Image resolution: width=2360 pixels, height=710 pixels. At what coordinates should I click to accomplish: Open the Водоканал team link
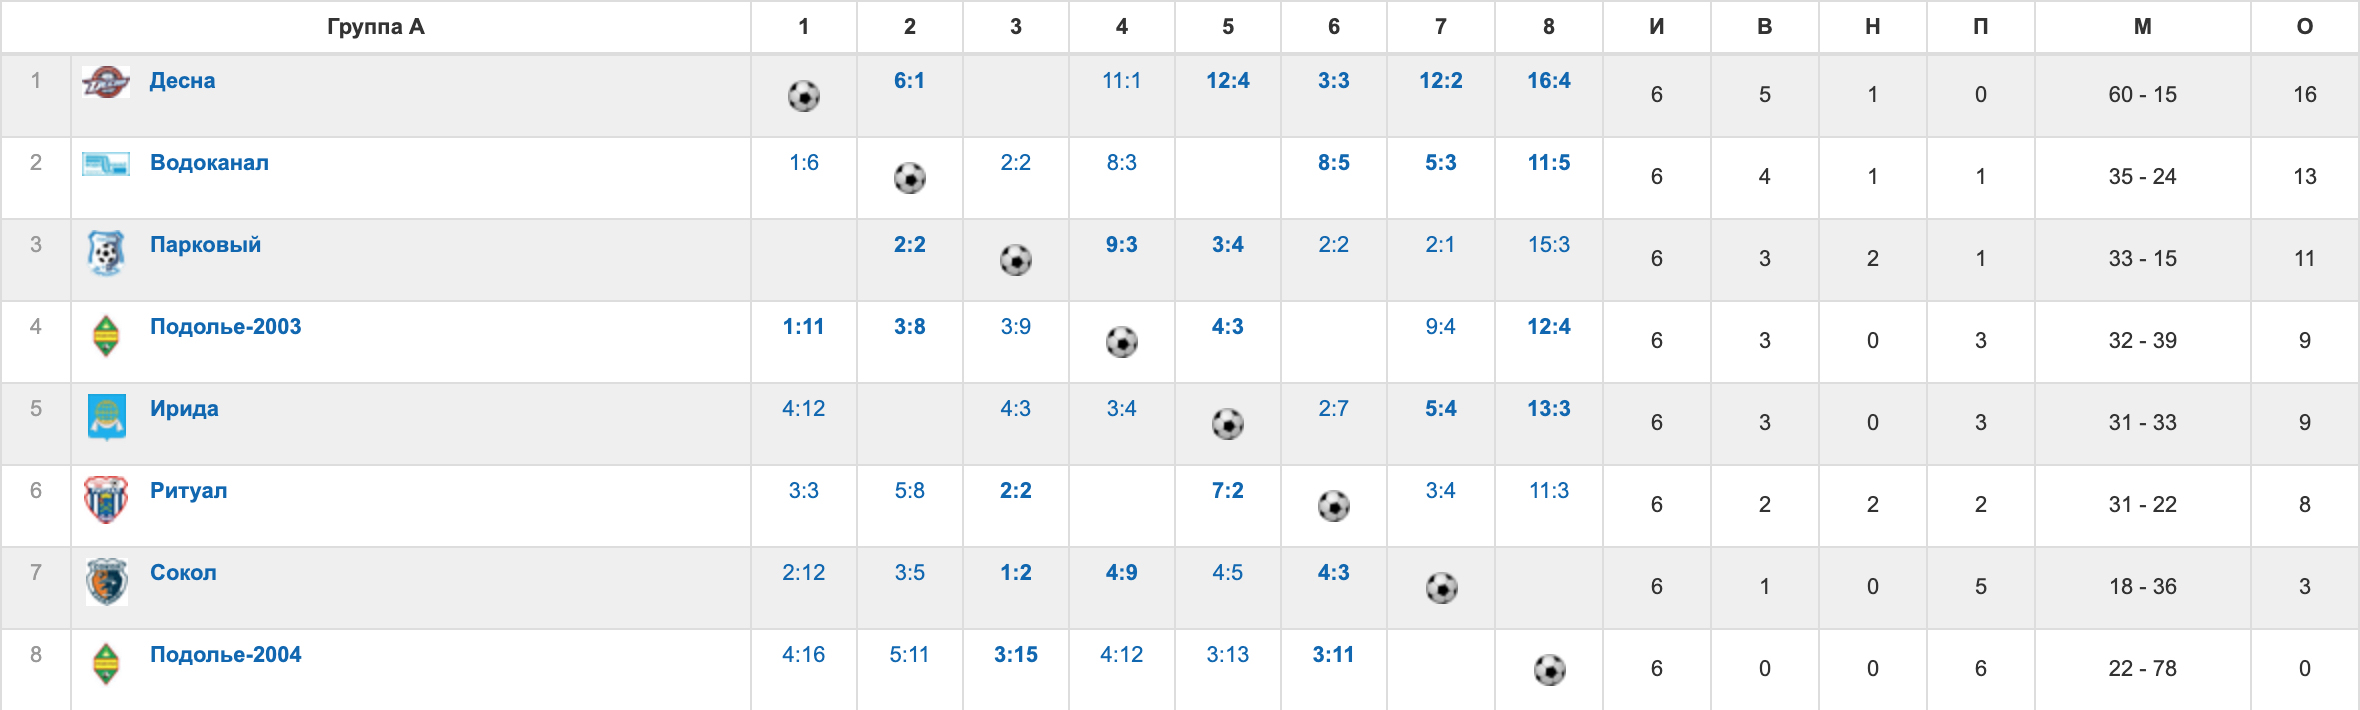click(x=209, y=163)
